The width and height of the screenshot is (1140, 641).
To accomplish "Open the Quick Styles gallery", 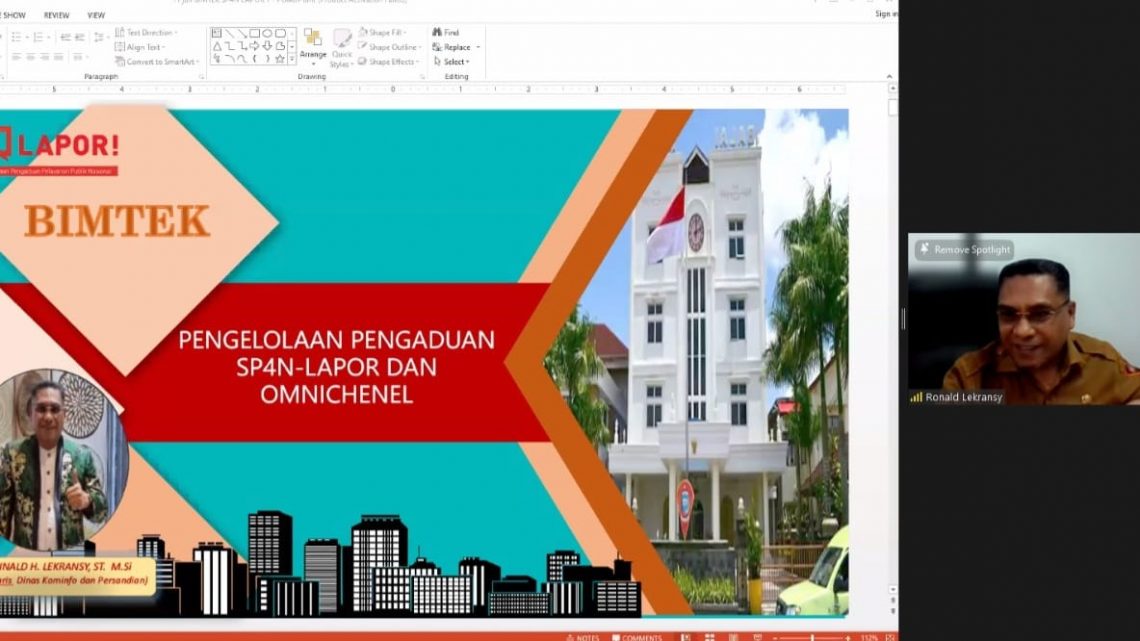I will point(342,48).
